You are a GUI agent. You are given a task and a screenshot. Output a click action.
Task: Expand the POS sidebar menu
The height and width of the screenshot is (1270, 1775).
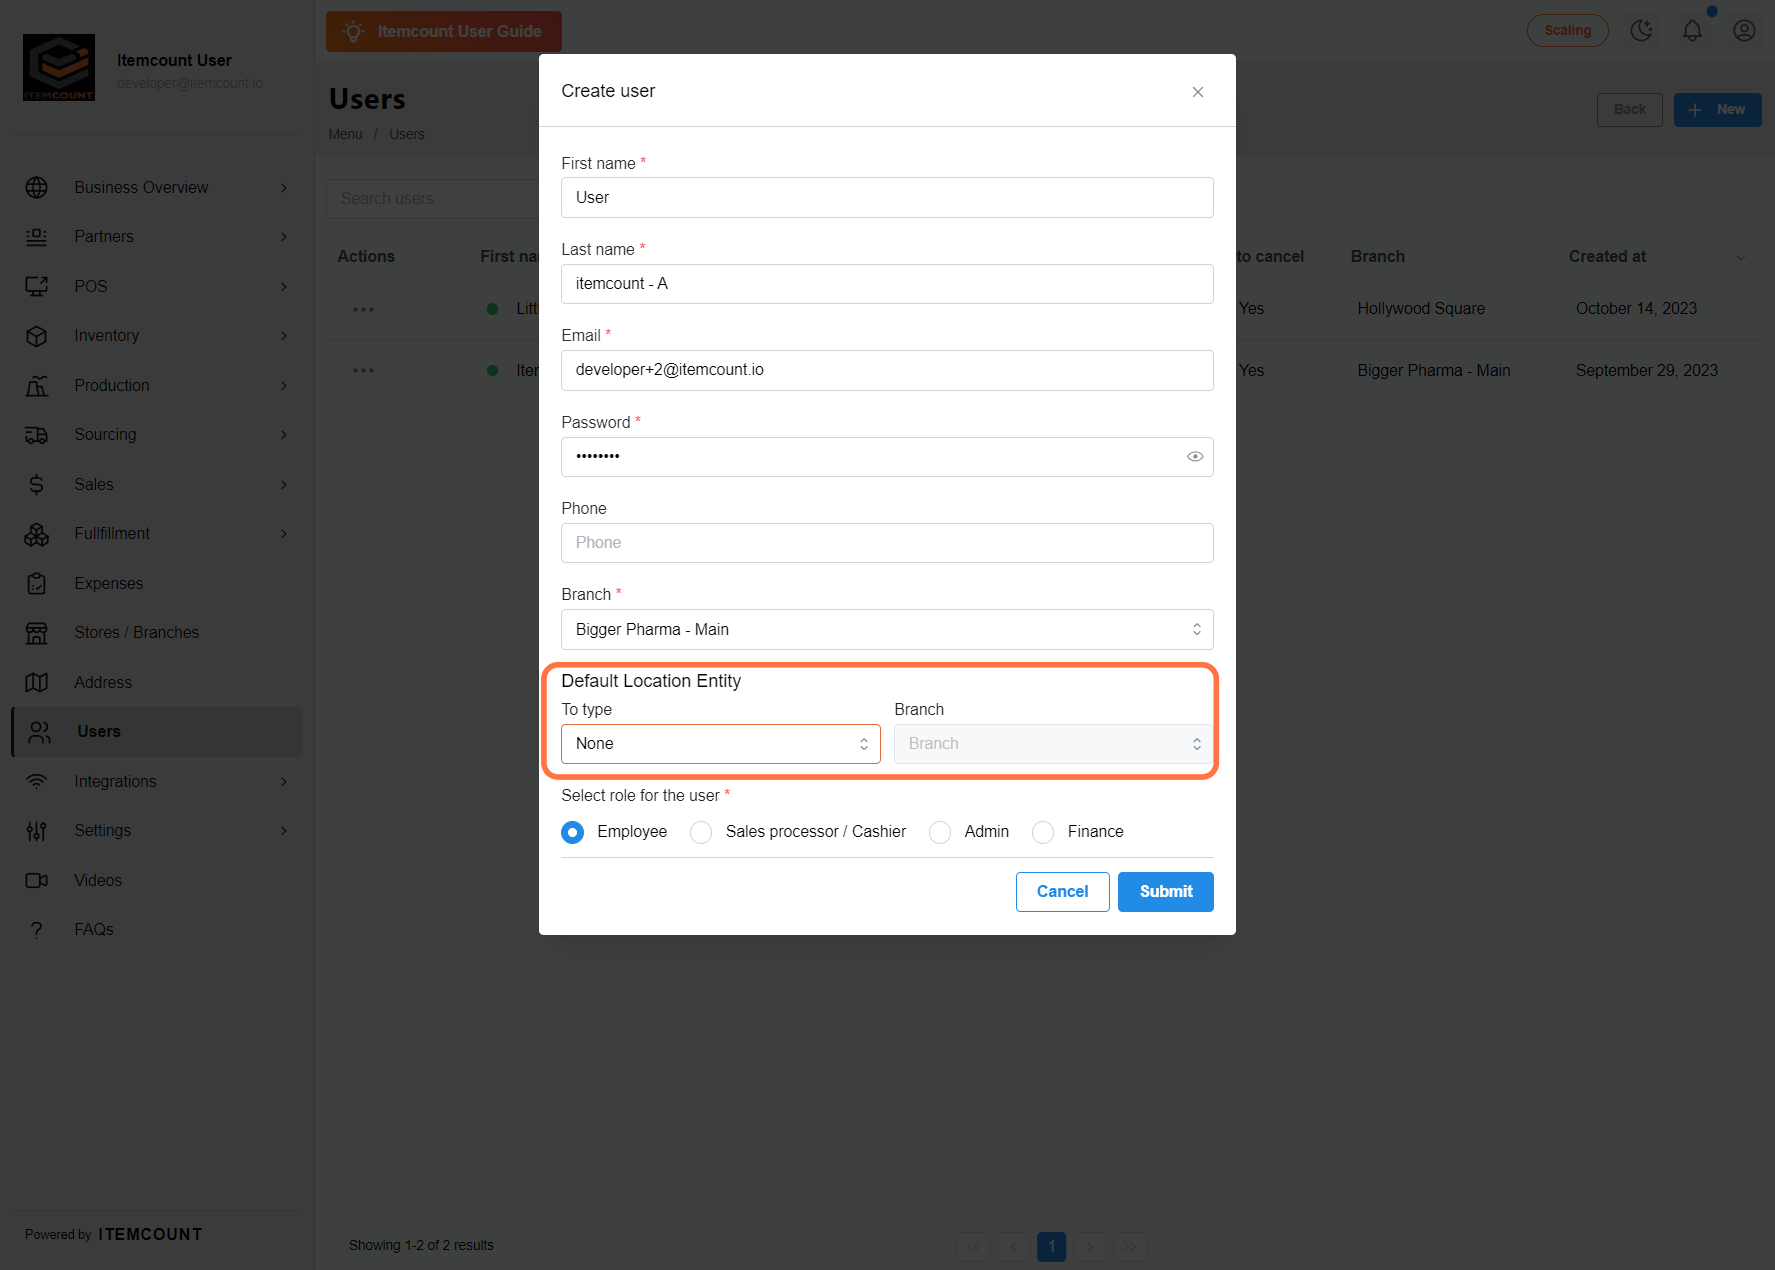[x=157, y=287]
